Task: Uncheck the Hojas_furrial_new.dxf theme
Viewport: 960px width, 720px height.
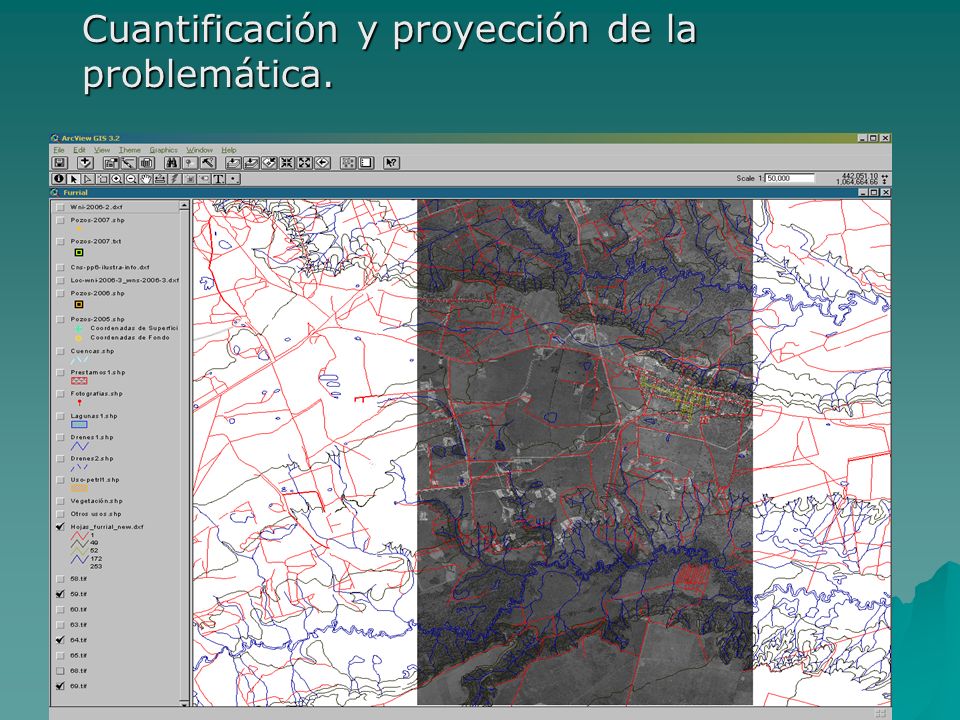Action: point(60,527)
